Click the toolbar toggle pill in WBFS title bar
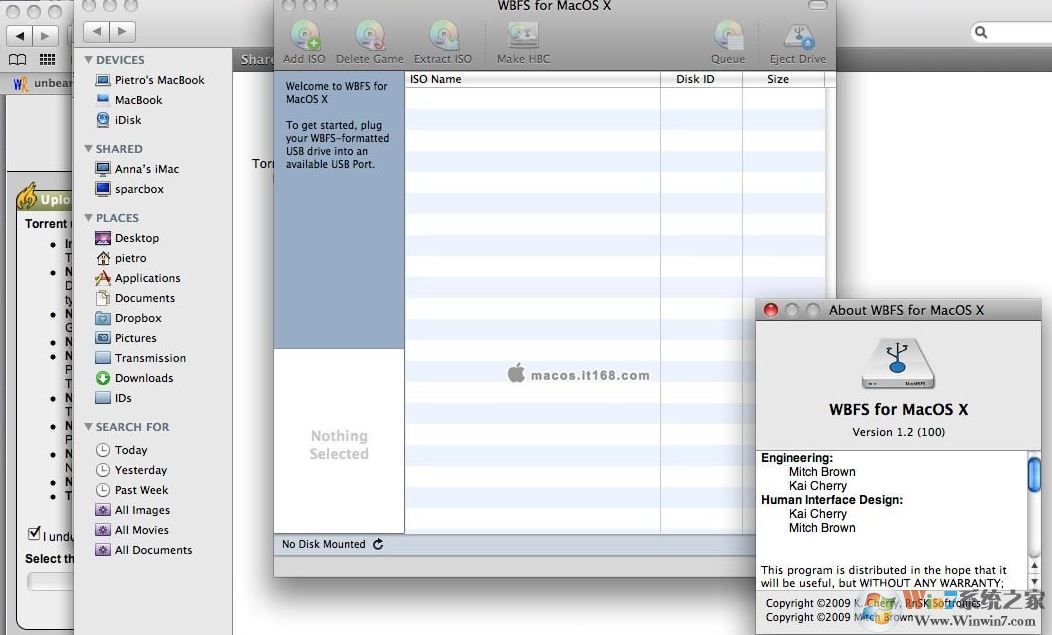Viewport: 1052px width, 635px height. [x=817, y=5]
